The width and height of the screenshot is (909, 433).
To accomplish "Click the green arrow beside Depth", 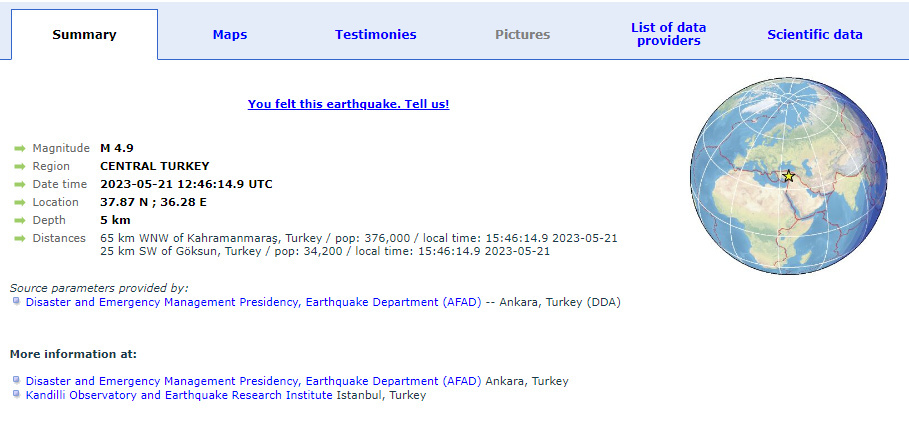I will [x=19, y=220].
